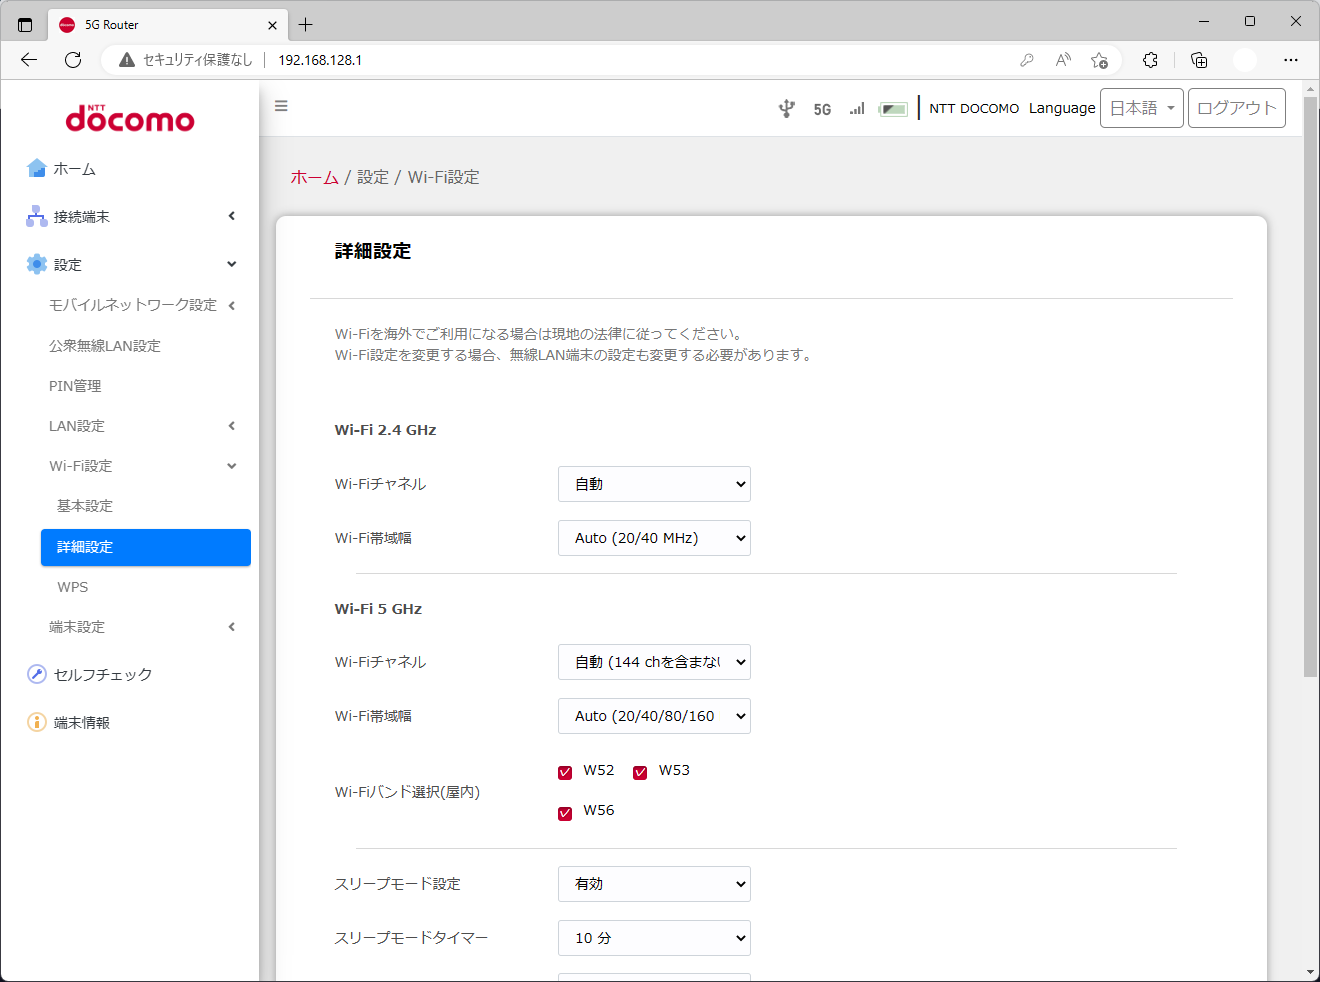Viewport: 1320px width, 982px height.
Task: Toggle the W56 band checkbox
Action: coord(565,813)
